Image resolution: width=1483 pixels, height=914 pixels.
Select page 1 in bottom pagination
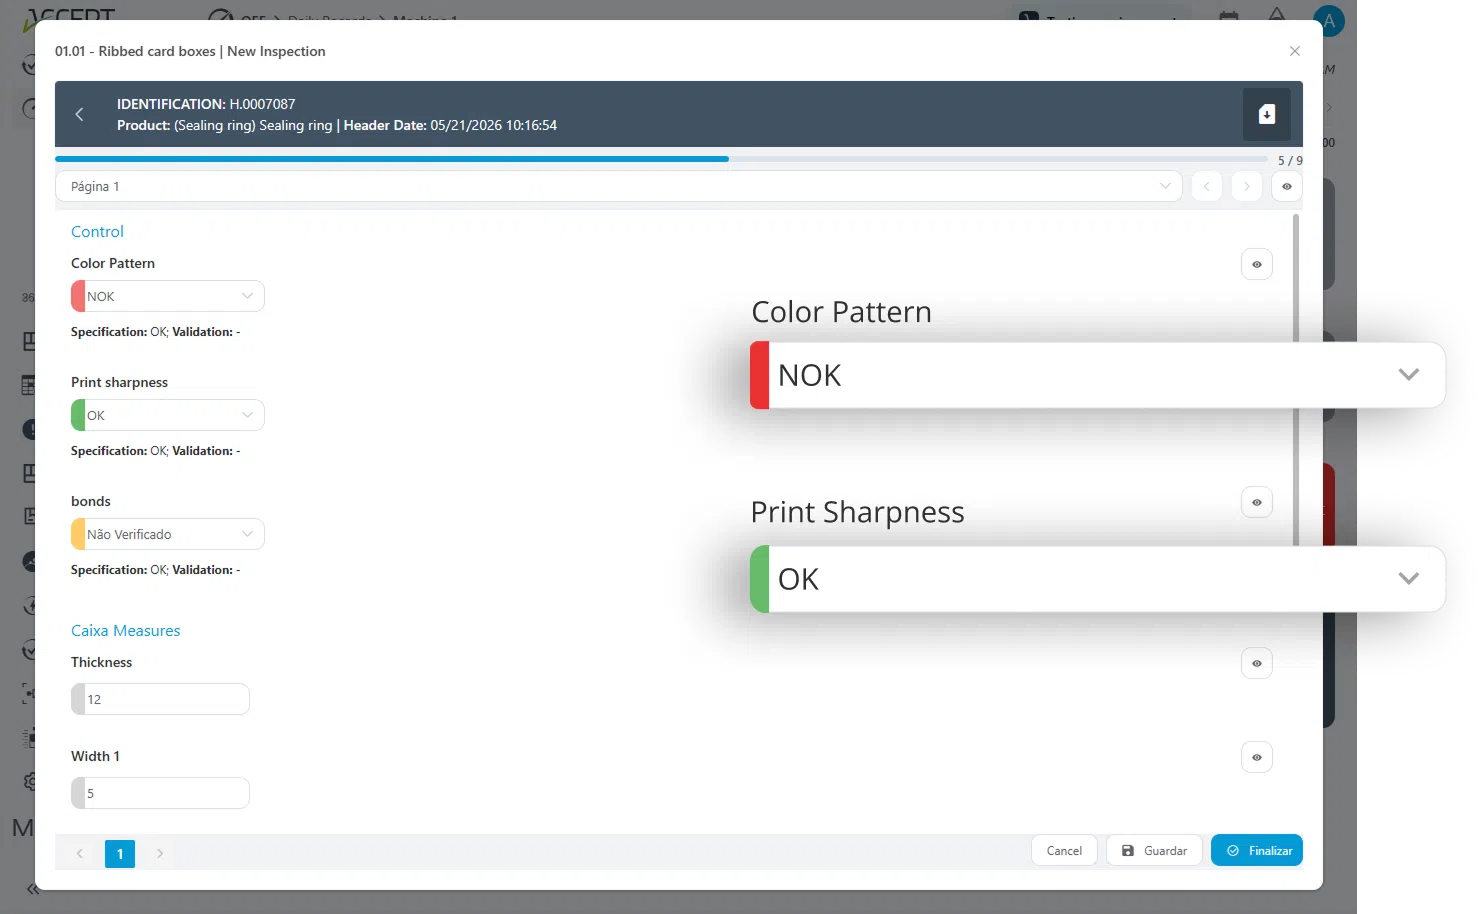click(x=120, y=853)
